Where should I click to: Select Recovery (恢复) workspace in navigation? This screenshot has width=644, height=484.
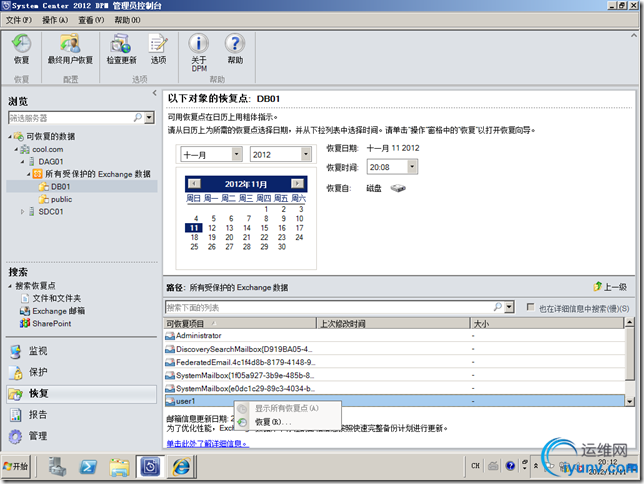tap(81, 394)
